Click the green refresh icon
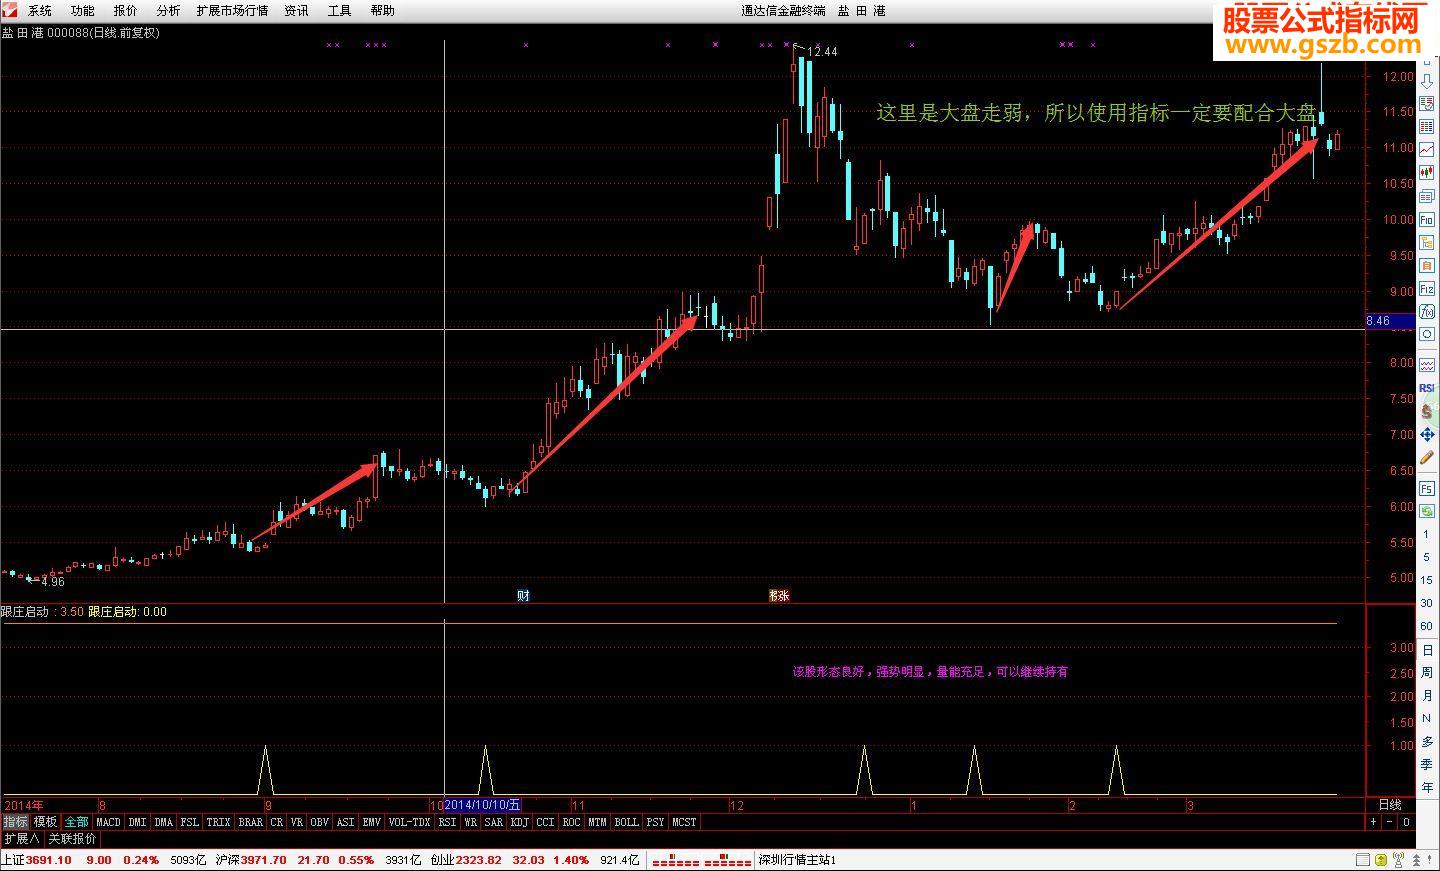Screen dimensions: 1440x871 [x=1427, y=511]
